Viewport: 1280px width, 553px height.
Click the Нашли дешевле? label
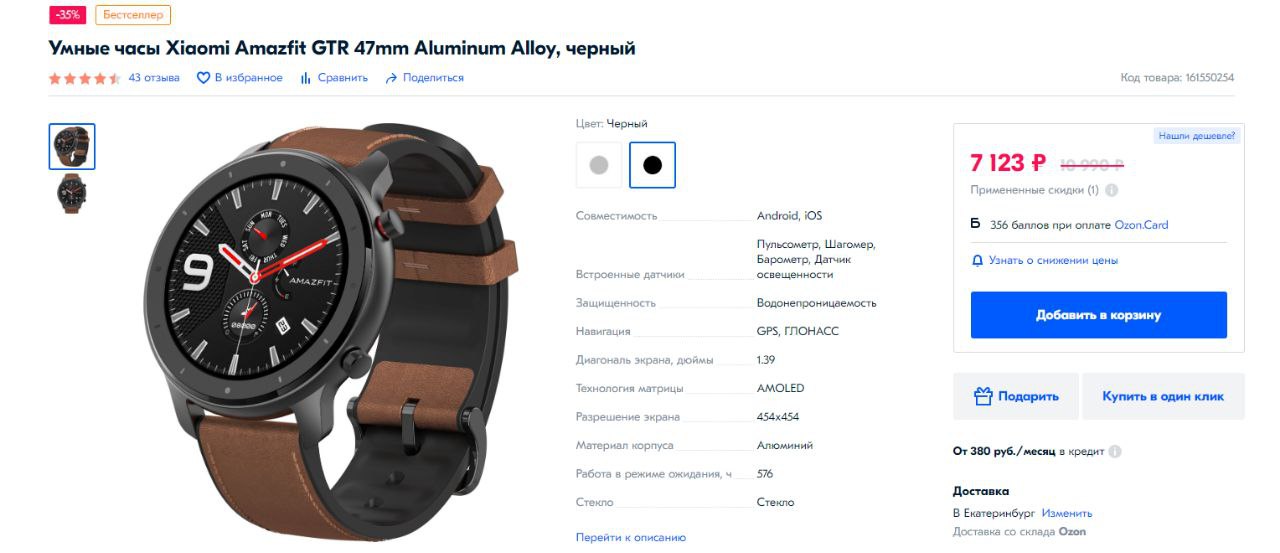coord(1197,135)
